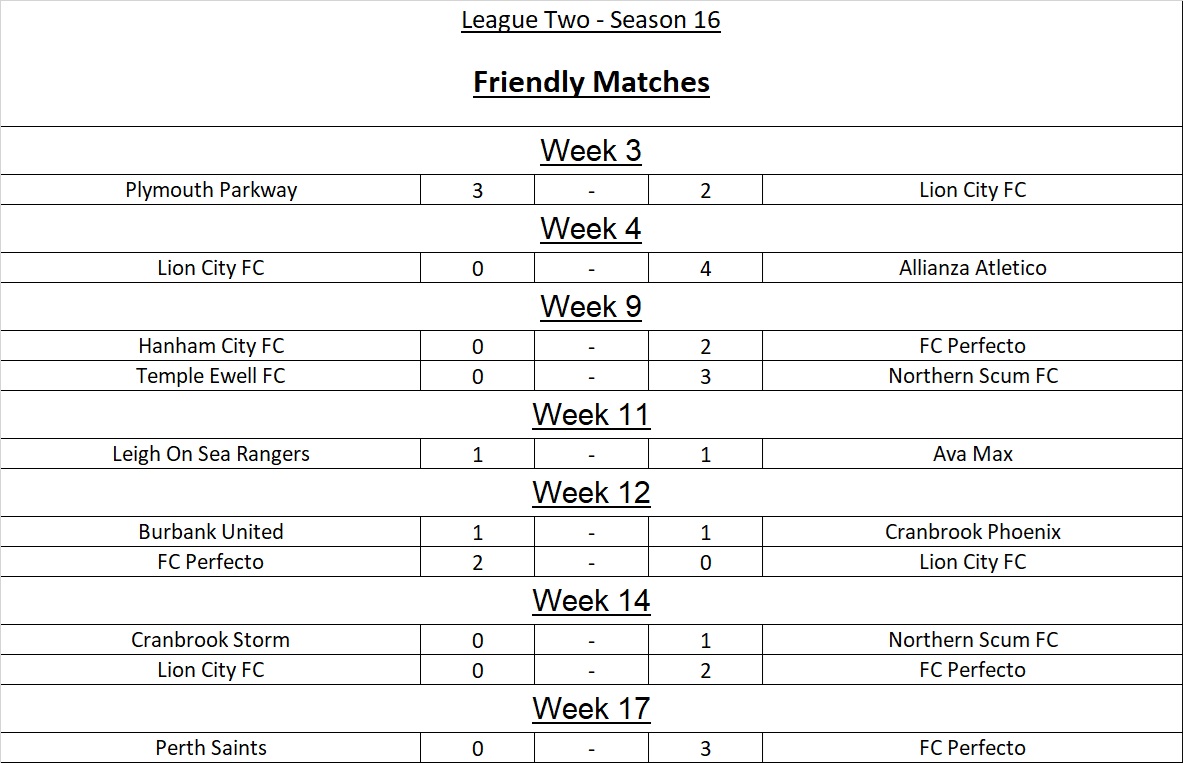Click the Week 3 header
The width and height of the screenshot is (1183, 763).
pyautogui.click(x=591, y=151)
